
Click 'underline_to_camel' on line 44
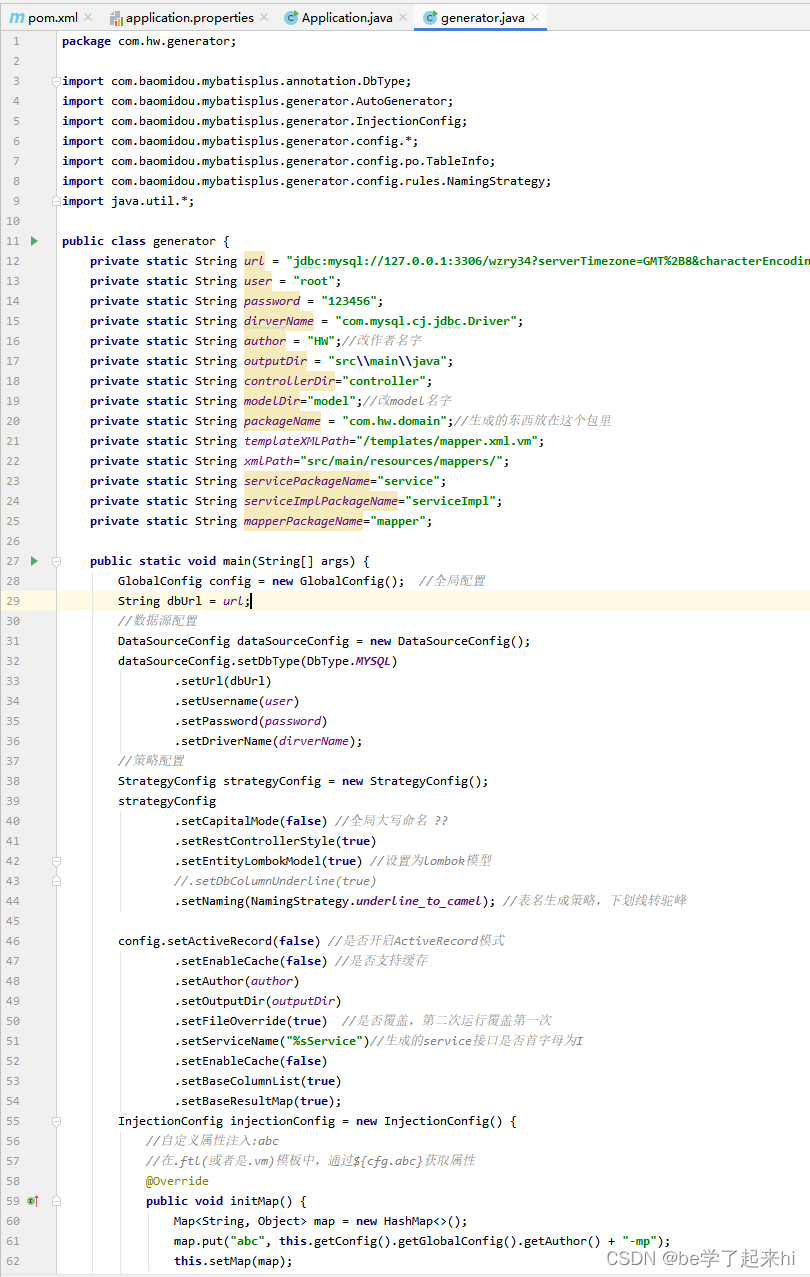419,901
